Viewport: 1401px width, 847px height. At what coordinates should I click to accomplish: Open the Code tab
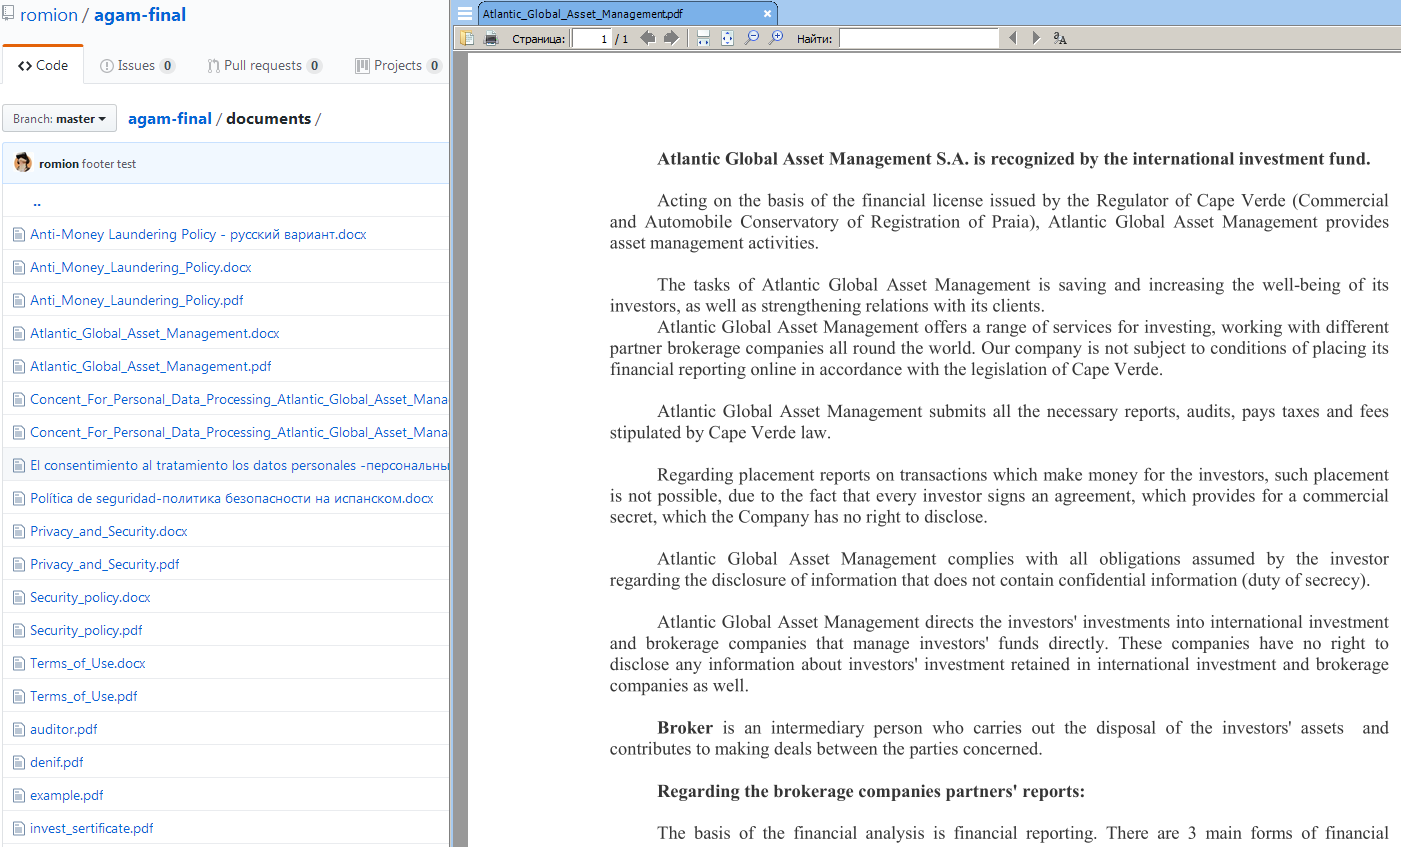[x=43, y=65]
